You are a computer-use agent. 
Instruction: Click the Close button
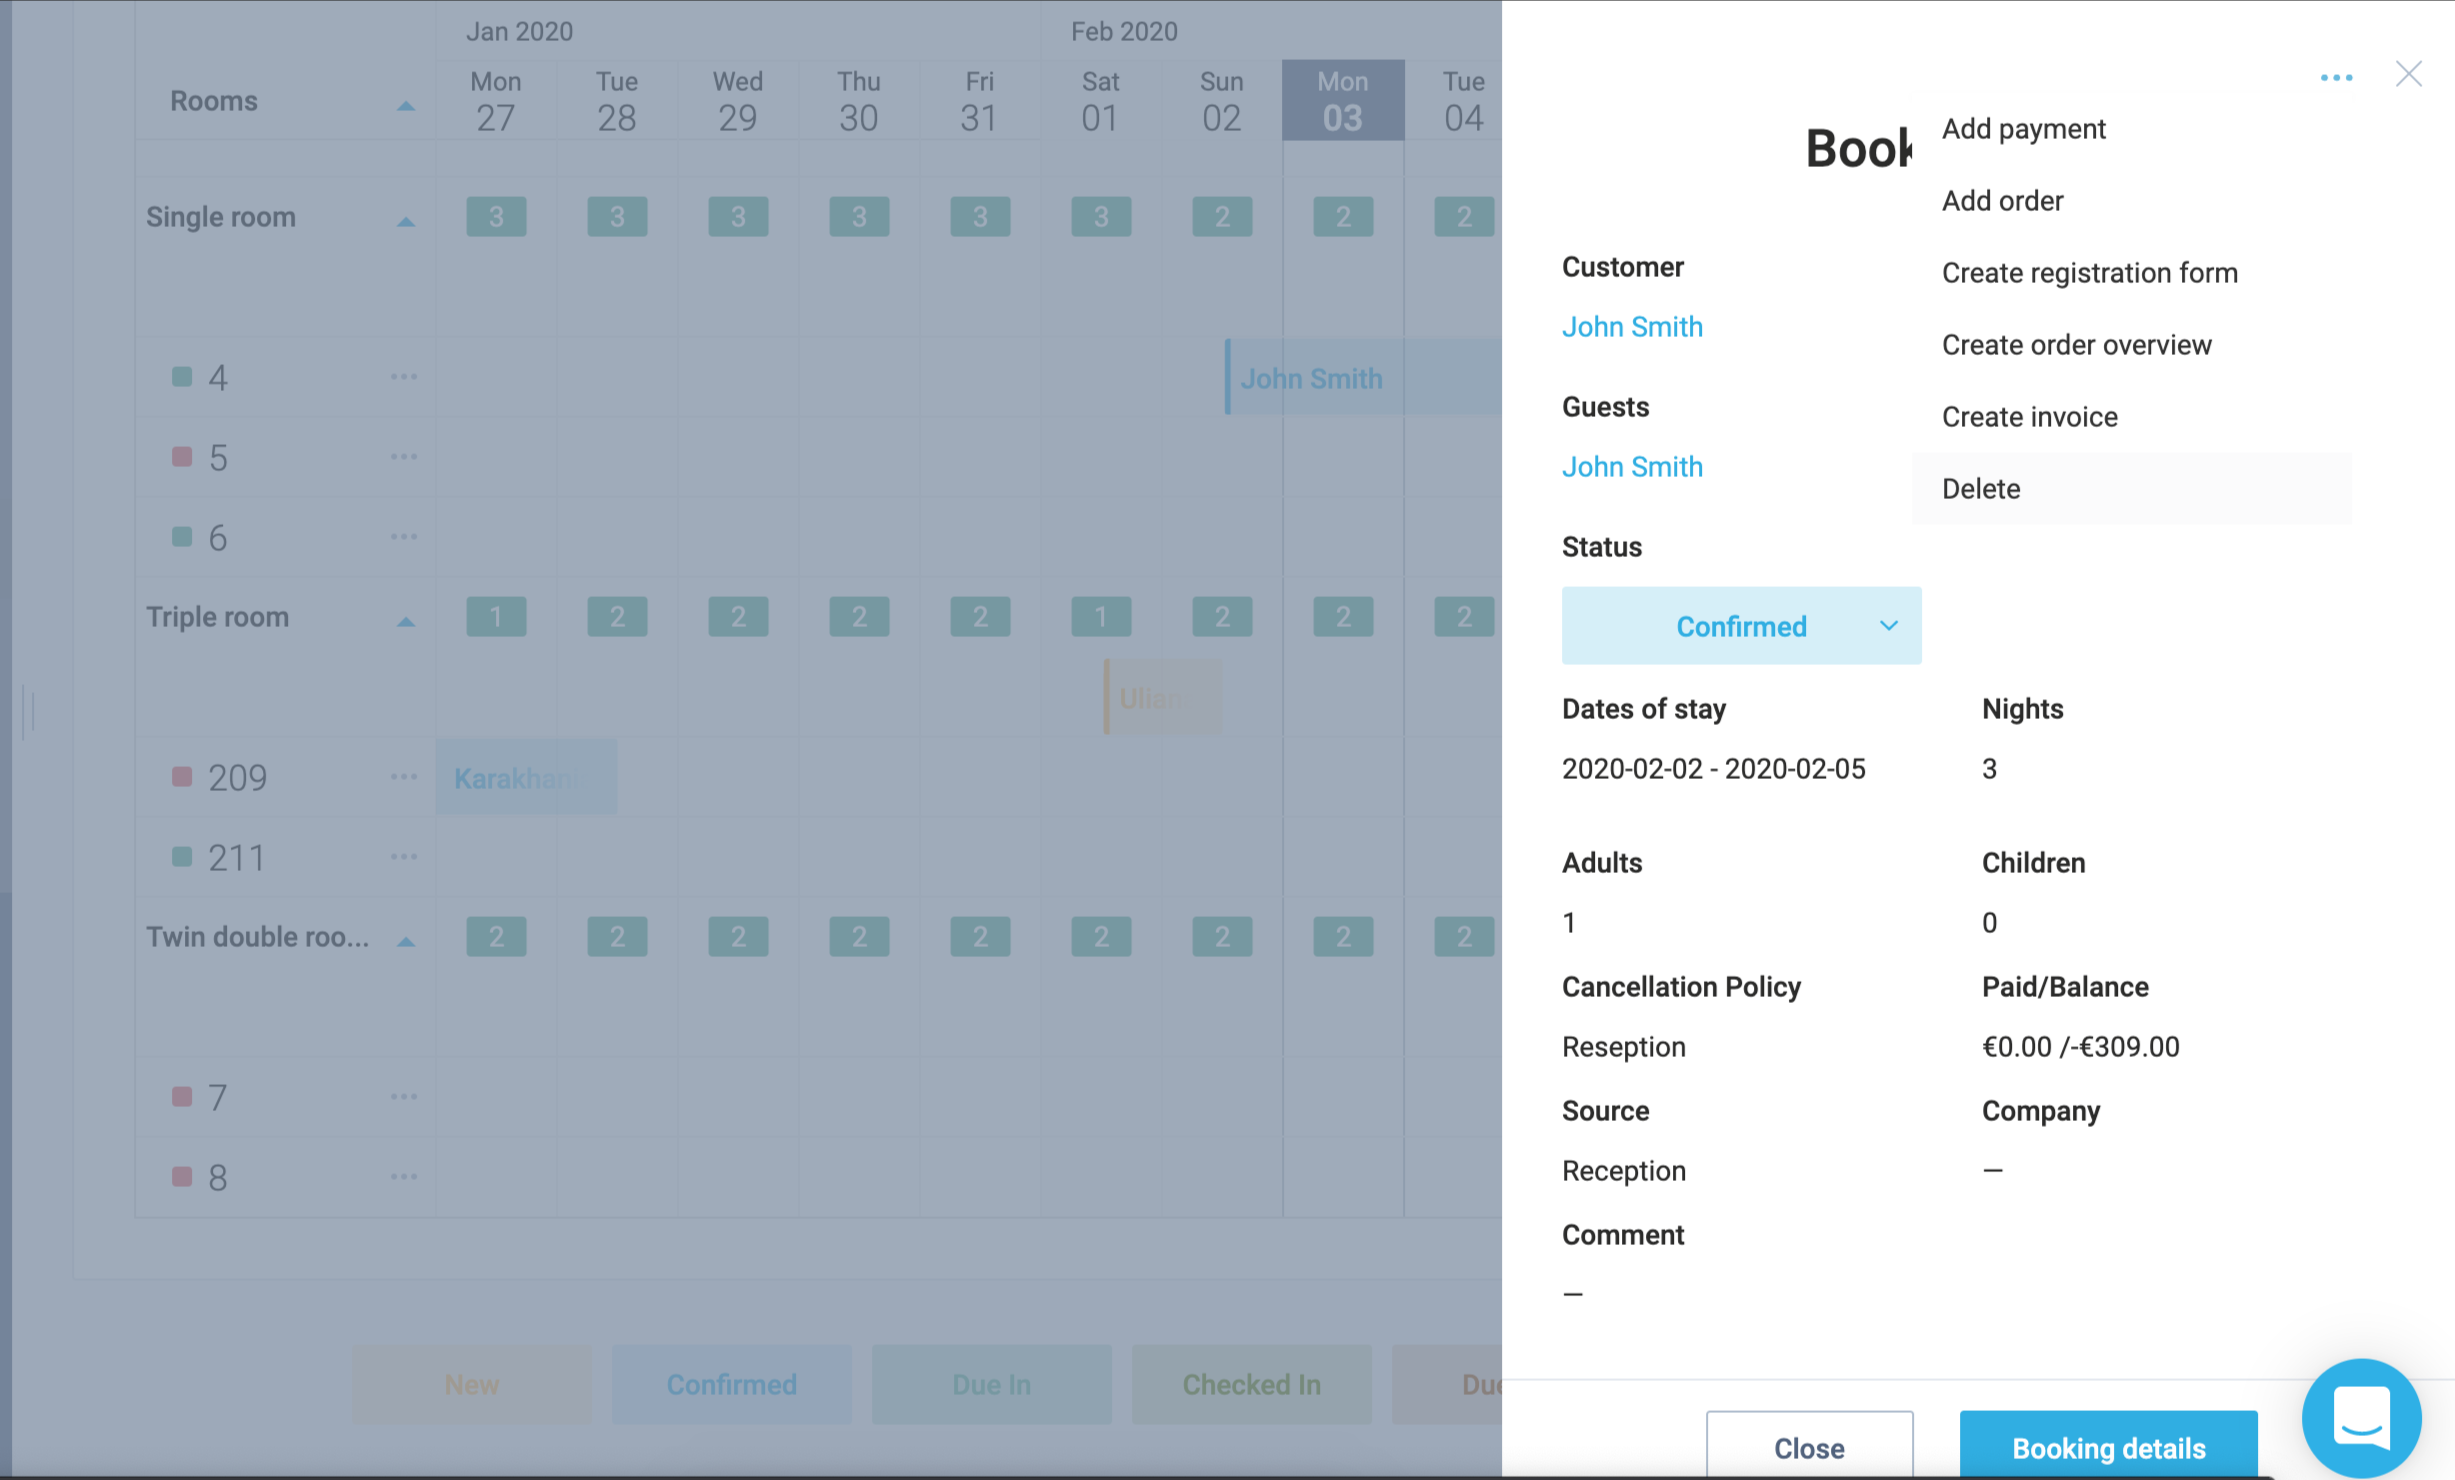pos(1809,1446)
